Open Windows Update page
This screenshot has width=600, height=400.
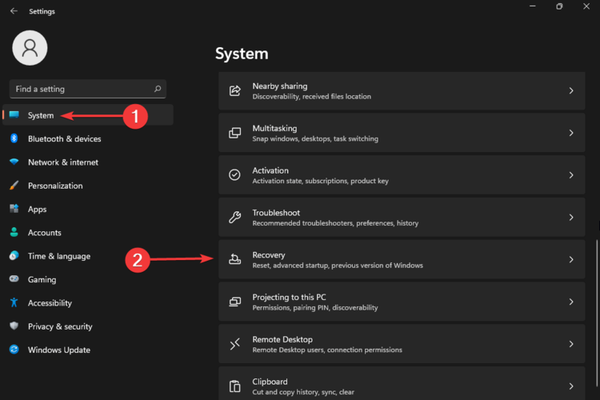pyautogui.click(x=58, y=350)
